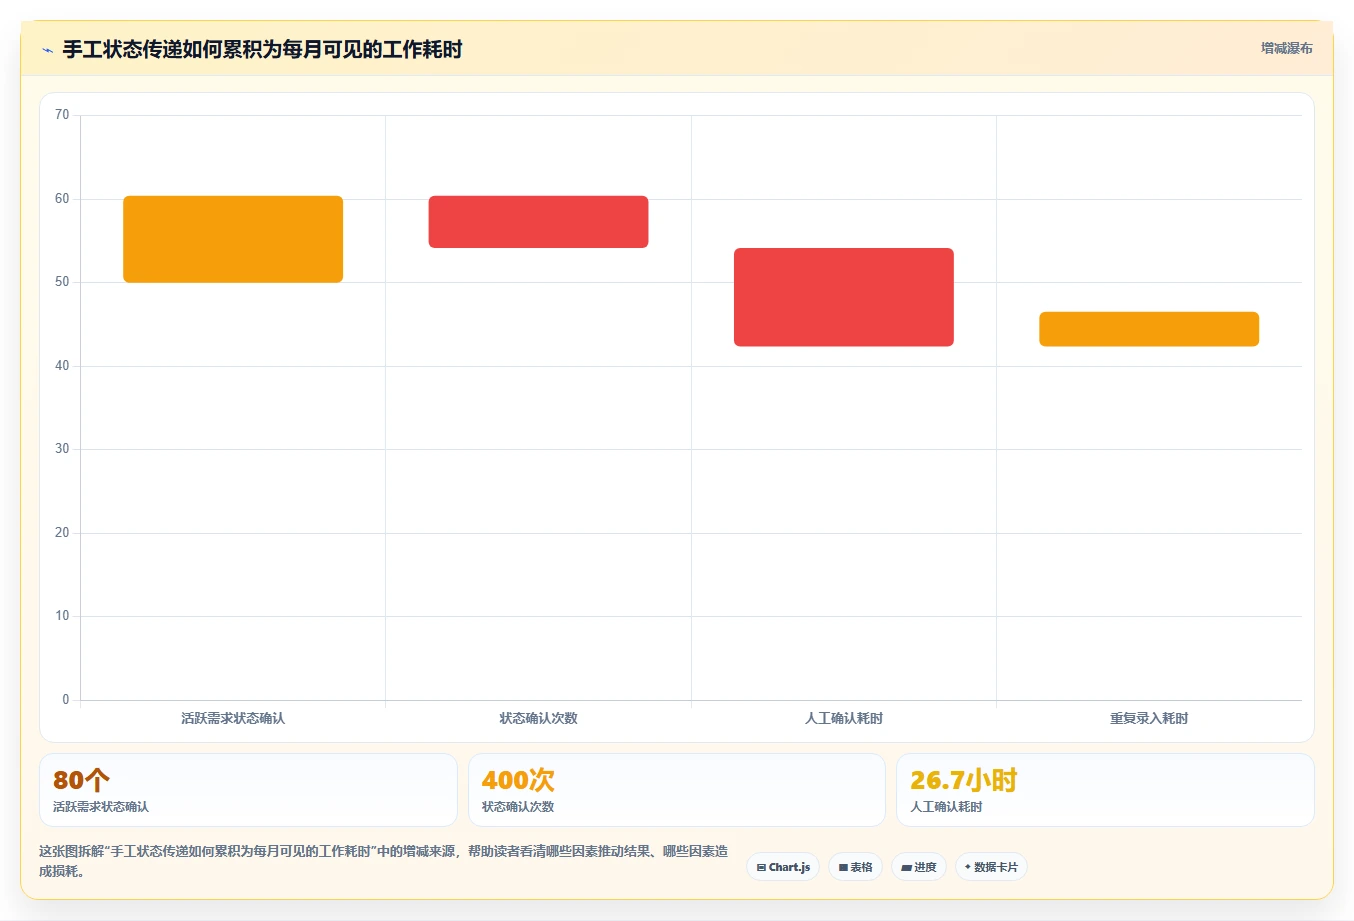The height and width of the screenshot is (921, 1354).
Task: Open the 400次 状态确认次数 data card
Action: point(677,790)
